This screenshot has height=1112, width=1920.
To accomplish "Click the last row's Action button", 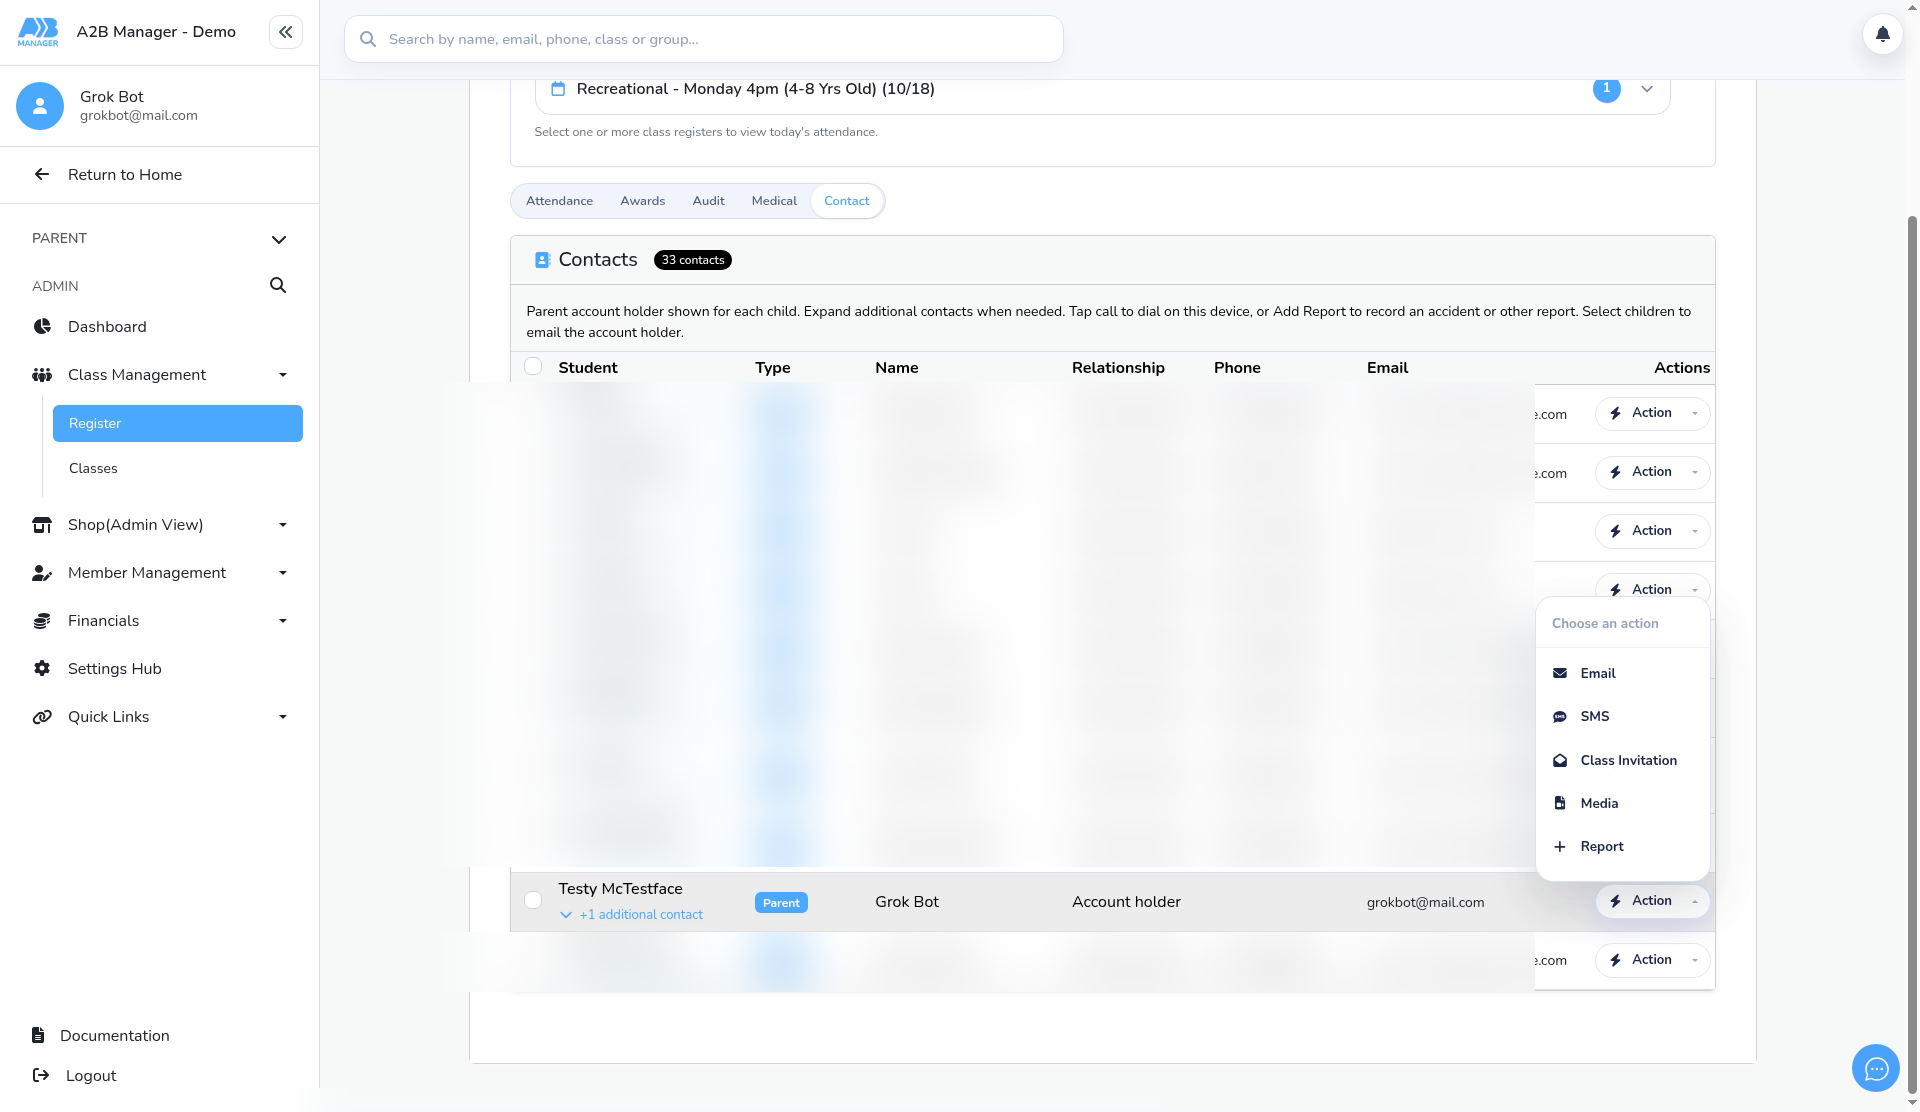I will (1652, 960).
